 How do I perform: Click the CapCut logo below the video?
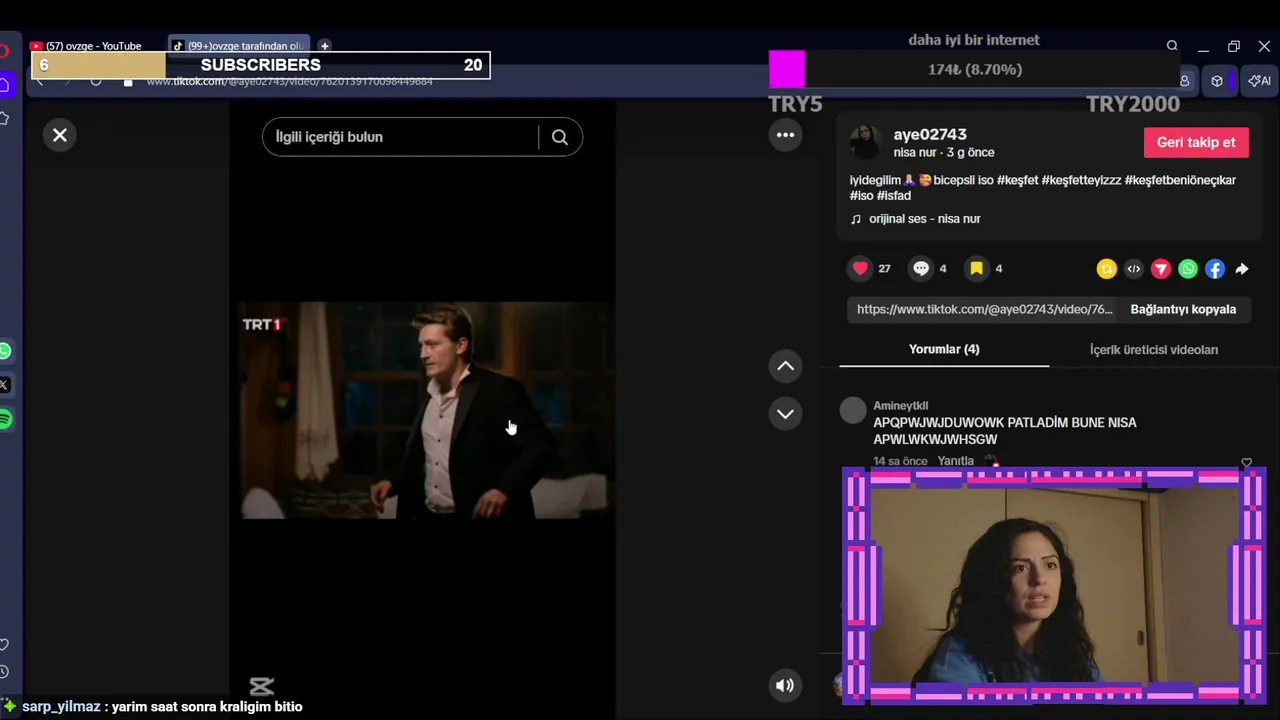tap(261, 686)
